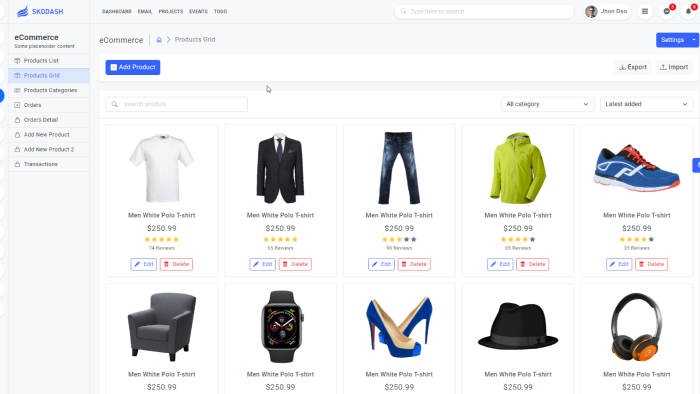Open the Todo menu
The height and width of the screenshot is (394, 700).
click(220, 12)
